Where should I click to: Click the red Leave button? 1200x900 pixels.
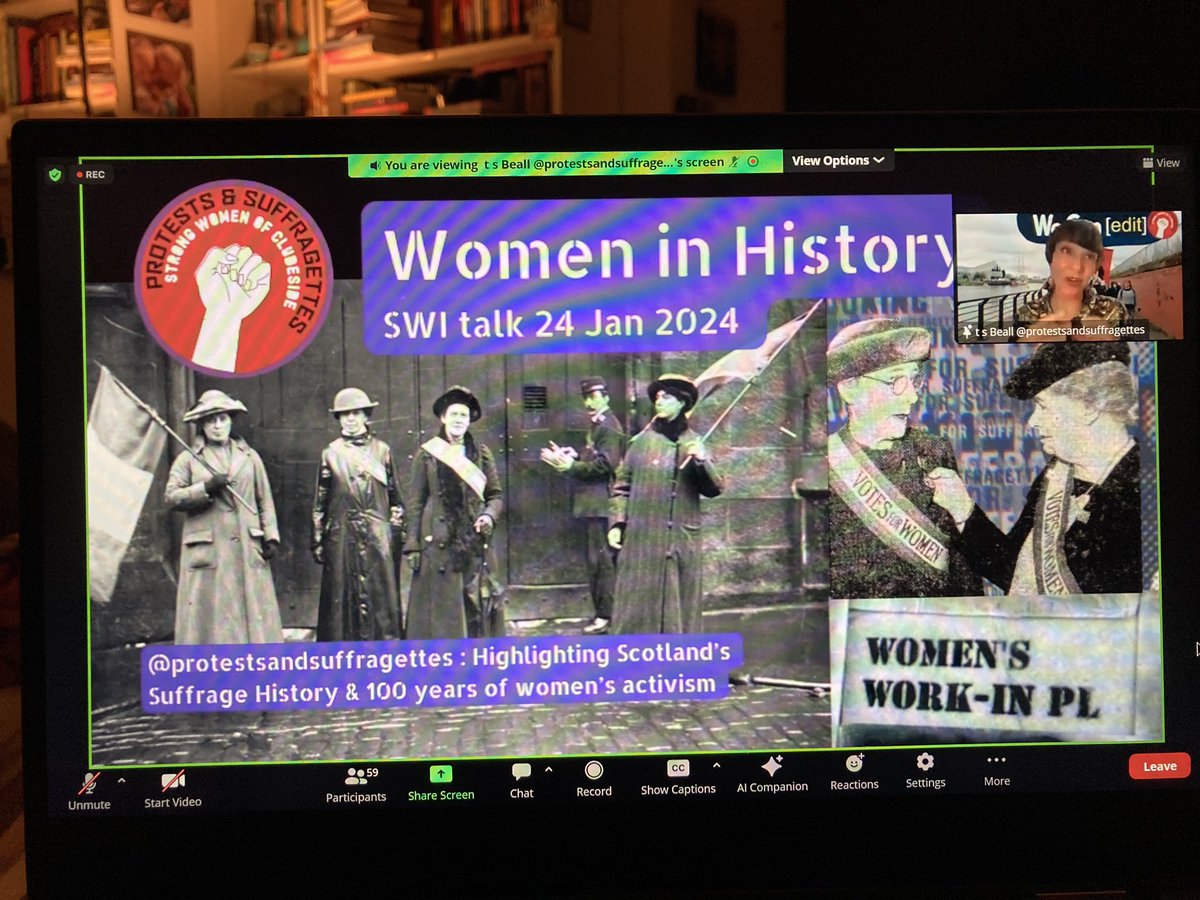pos(1160,766)
